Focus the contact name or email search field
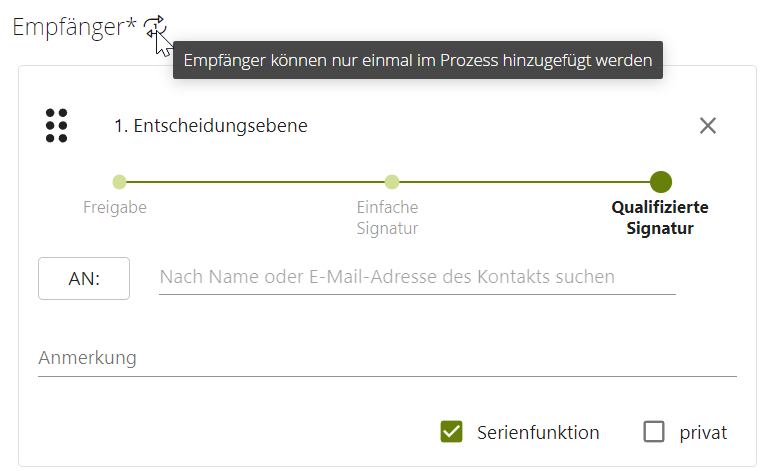 coord(417,277)
